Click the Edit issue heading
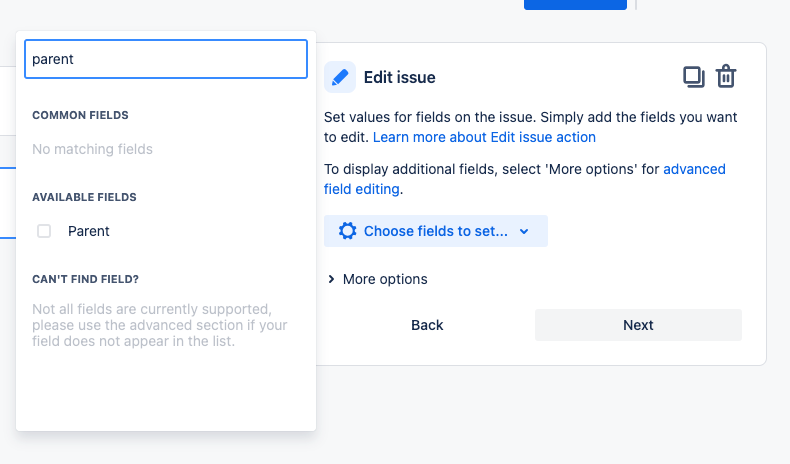This screenshot has width=790, height=464. [400, 77]
